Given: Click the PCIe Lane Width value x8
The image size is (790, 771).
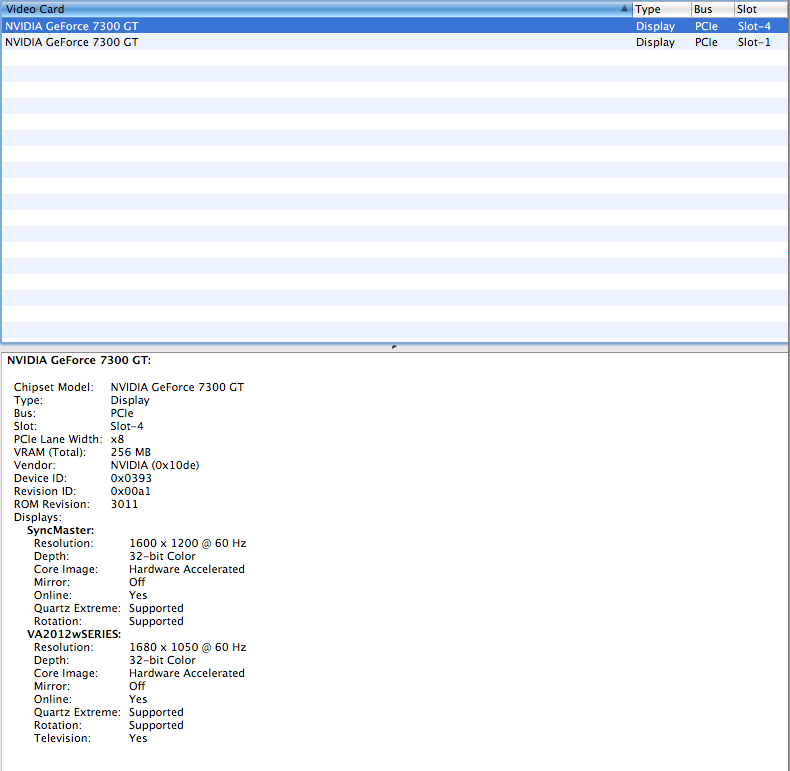Looking at the screenshot, I should point(117,439).
